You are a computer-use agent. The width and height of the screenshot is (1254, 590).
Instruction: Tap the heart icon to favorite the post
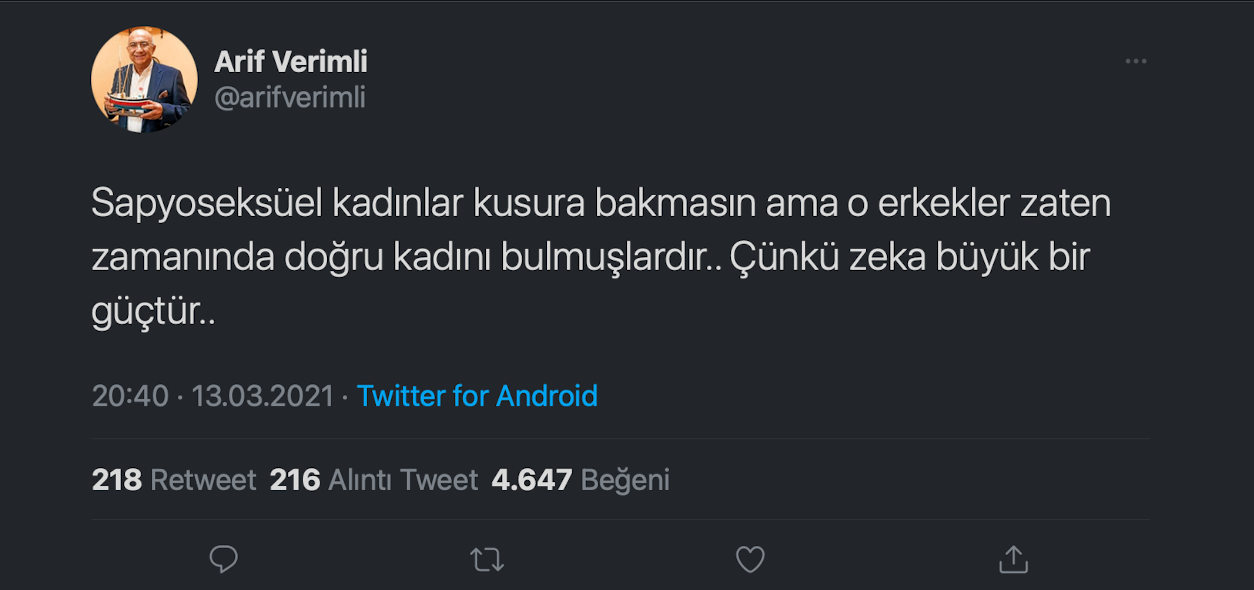click(x=749, y=559)
